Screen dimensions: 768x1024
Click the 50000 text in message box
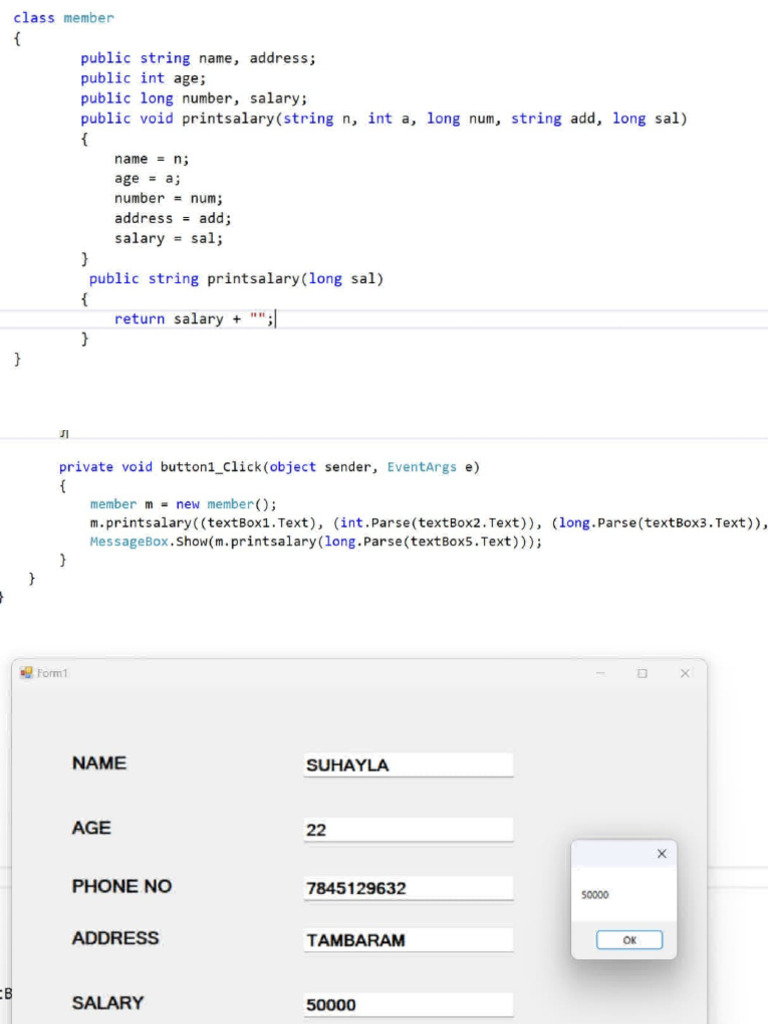coord(595,896)
